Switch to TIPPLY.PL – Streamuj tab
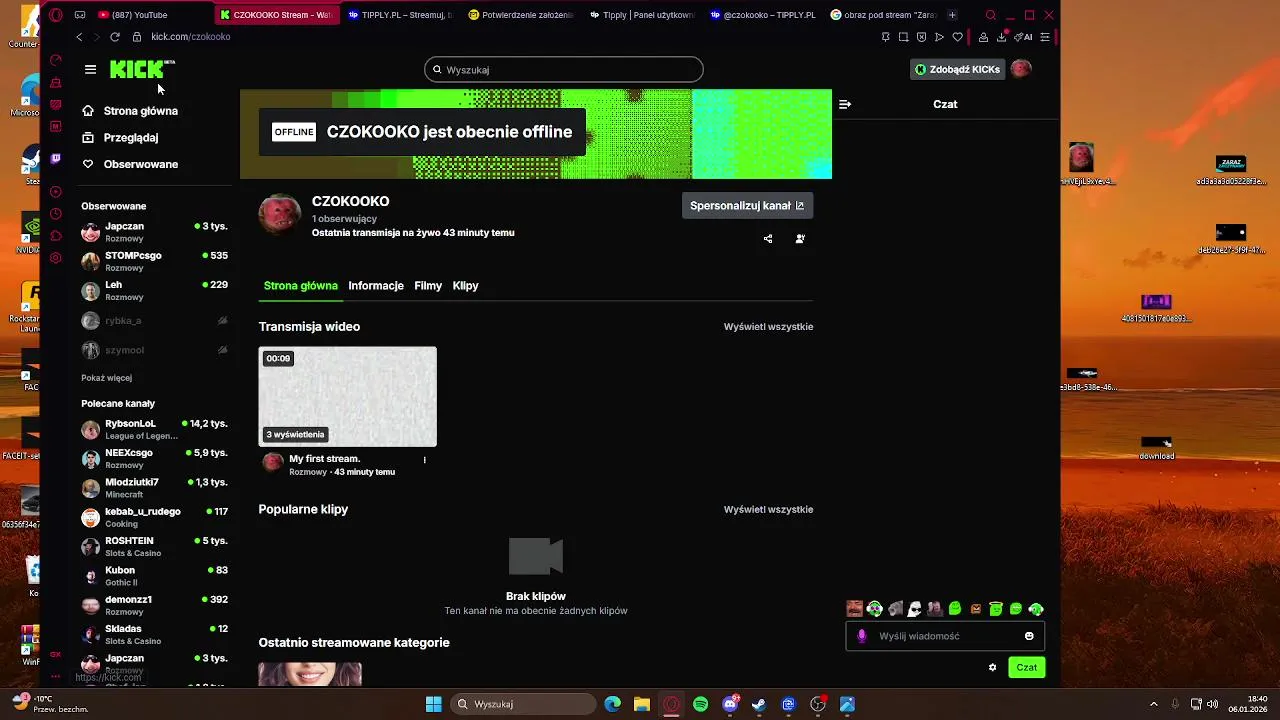This screenshot has height=720, width=1280. click(400, 15)
